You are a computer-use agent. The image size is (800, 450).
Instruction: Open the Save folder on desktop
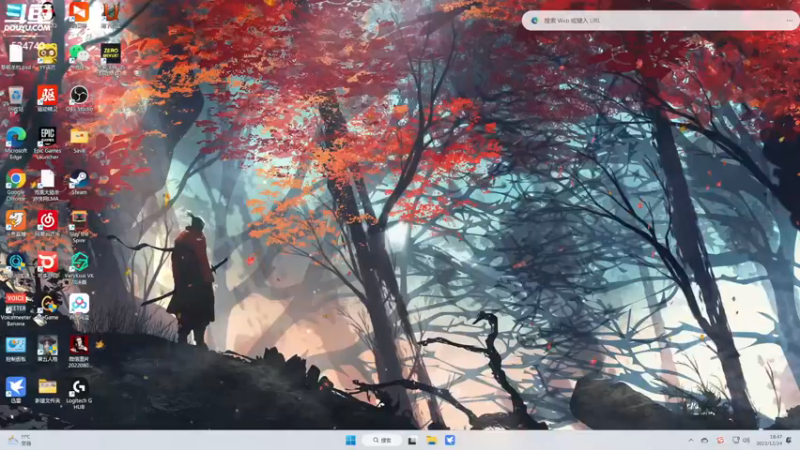click(x=79, y=141)
